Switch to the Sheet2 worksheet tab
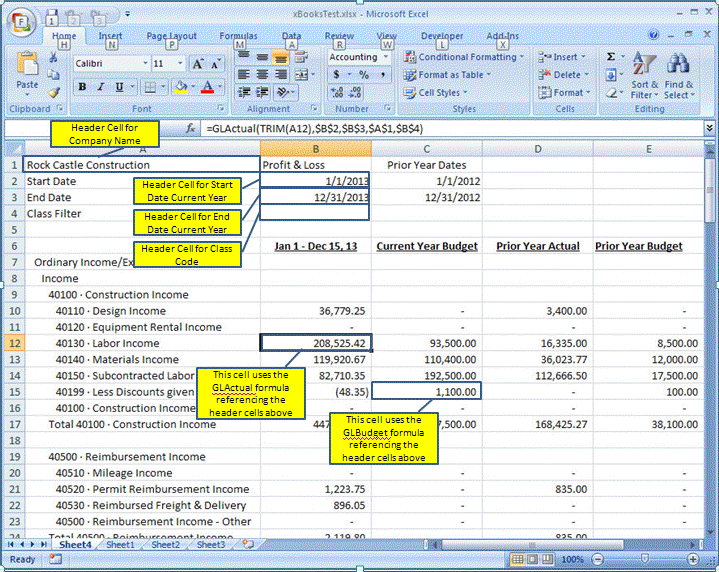Image resolution: width=719 pixels, height=572 pixels. coord(165,545)
